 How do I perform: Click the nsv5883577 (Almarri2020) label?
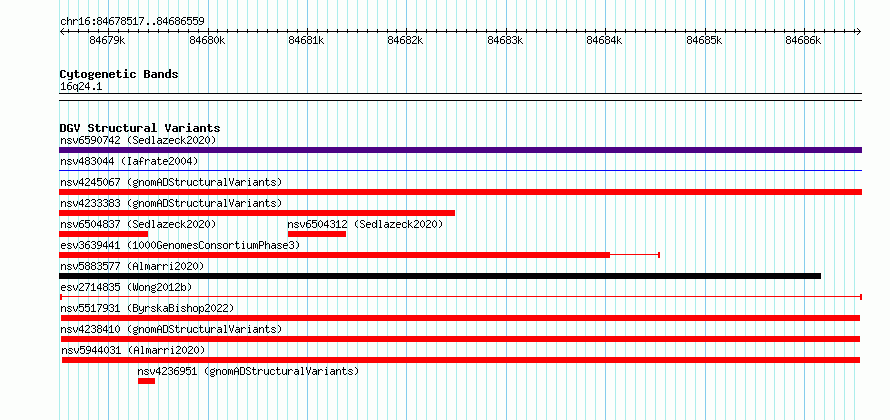click(132, 266)
